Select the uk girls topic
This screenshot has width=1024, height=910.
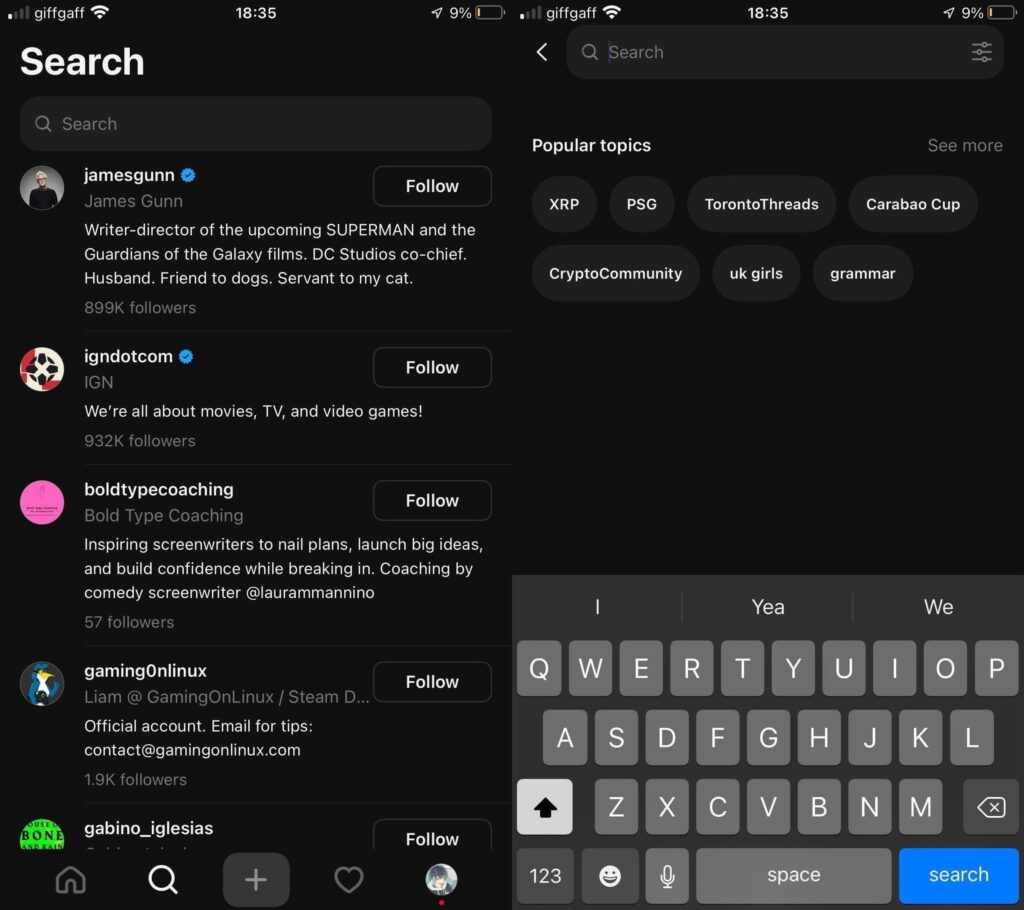click(x=756, y=273)
